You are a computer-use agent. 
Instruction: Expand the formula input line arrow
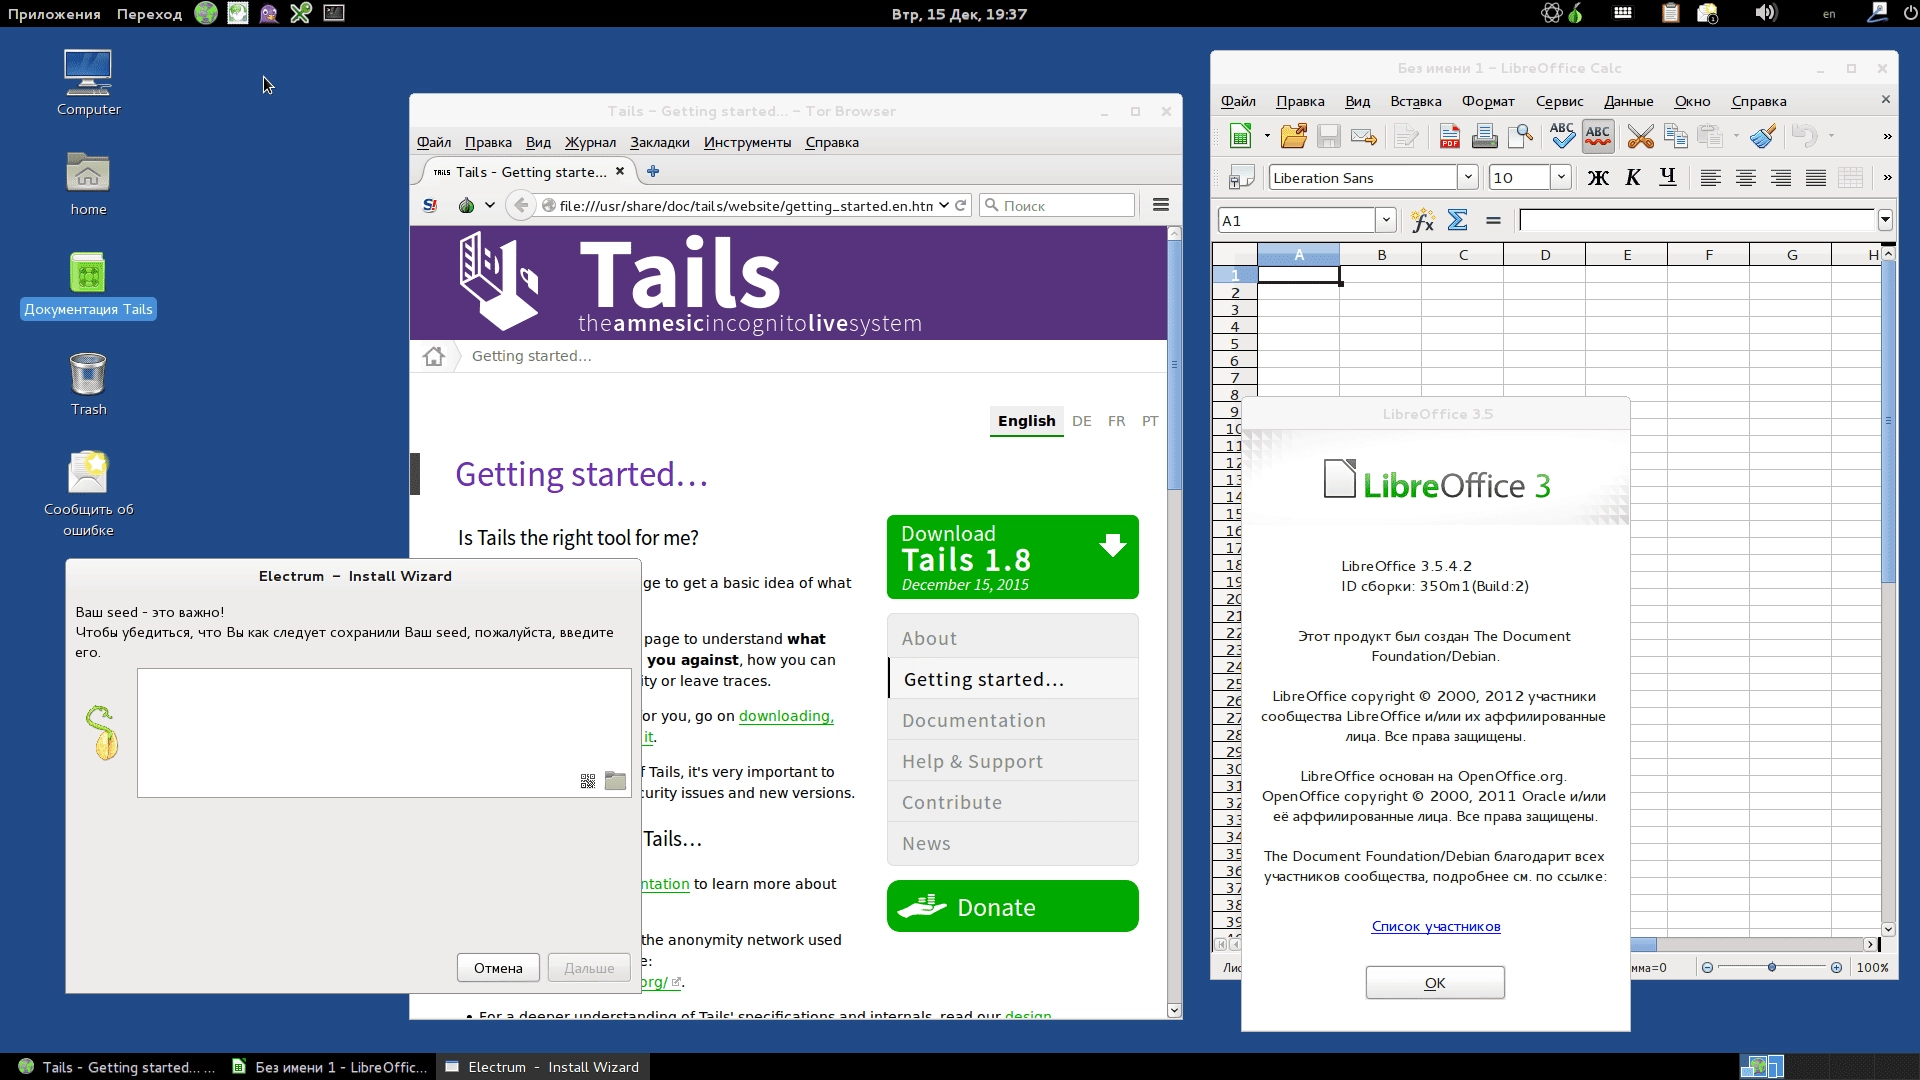1885,220
